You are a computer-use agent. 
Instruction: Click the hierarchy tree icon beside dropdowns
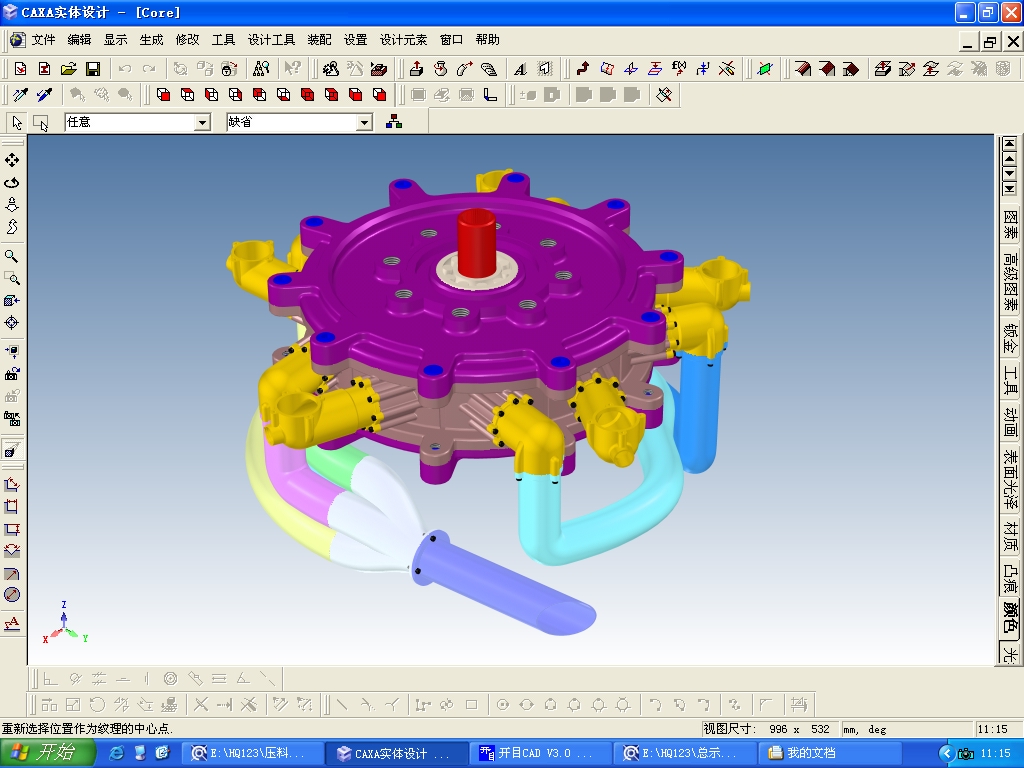[x=394, y=121]
